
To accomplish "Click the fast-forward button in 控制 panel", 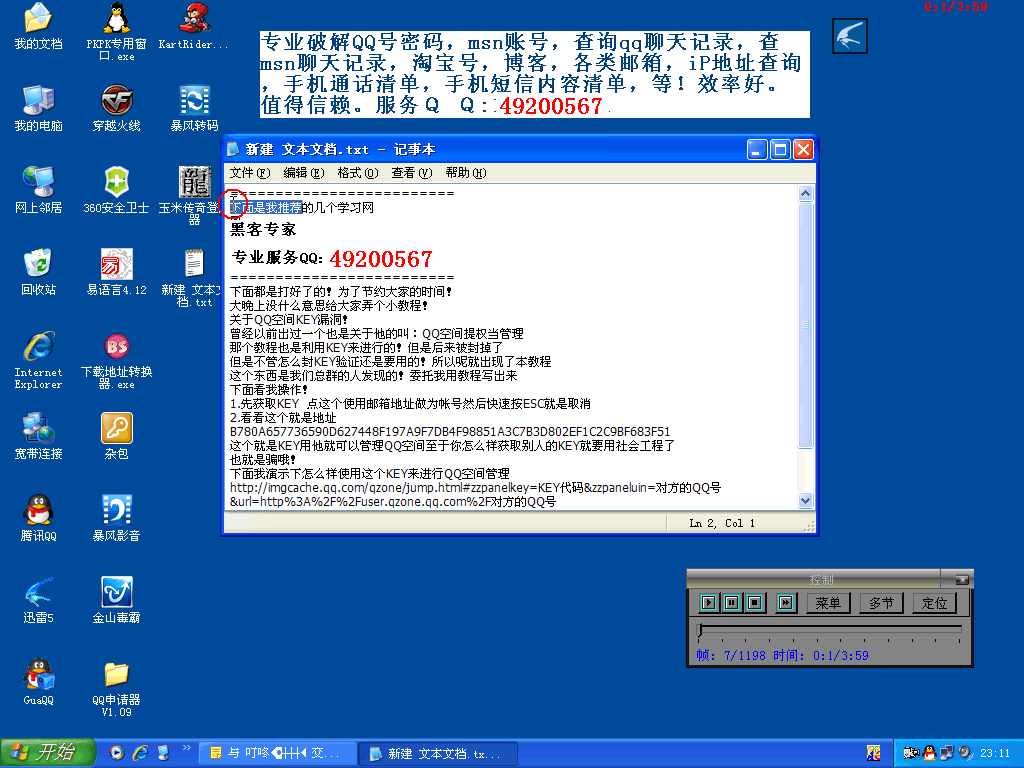I will pos(785,602).
